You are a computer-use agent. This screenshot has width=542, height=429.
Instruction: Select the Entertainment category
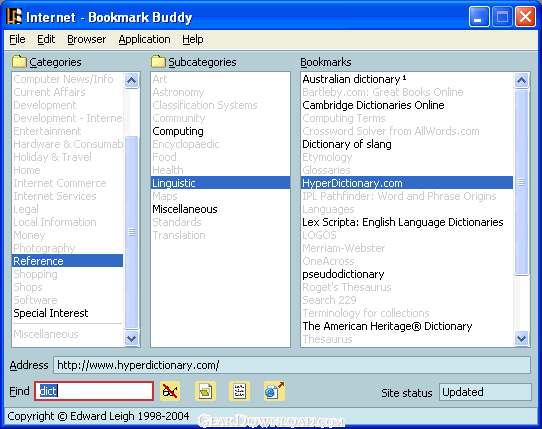click(x=68, y=131)
